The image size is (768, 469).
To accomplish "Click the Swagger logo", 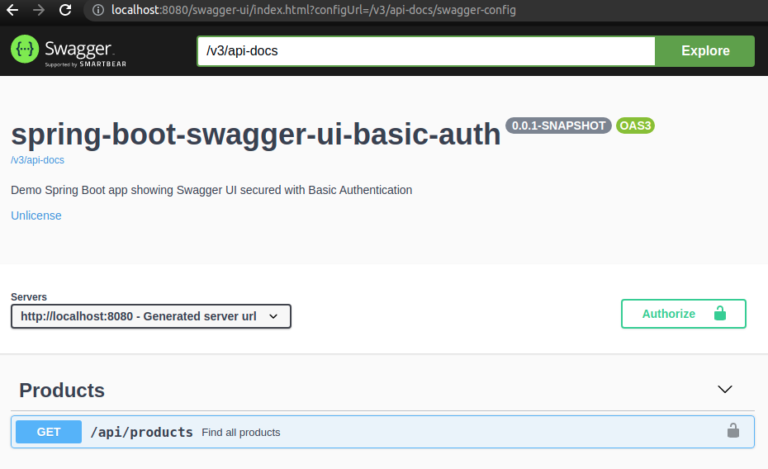I will pos(69,51).
